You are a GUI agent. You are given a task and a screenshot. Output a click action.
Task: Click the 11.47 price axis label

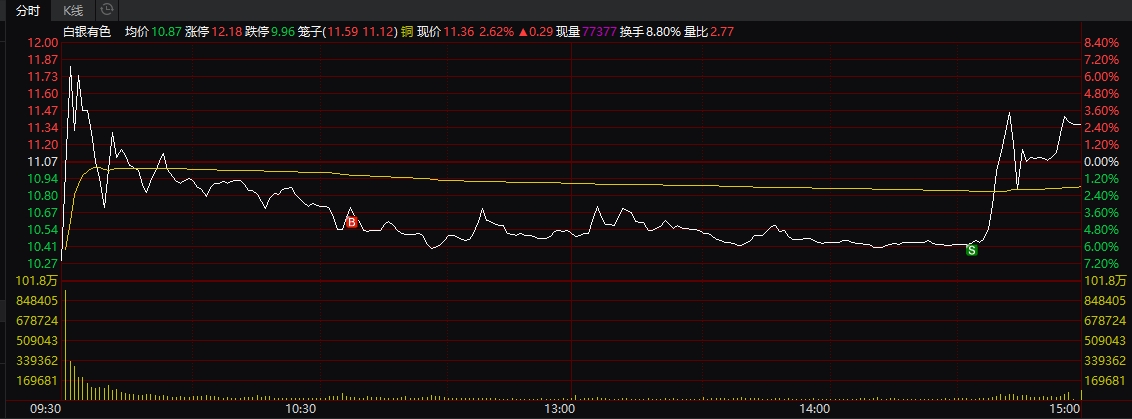point(43,111)
